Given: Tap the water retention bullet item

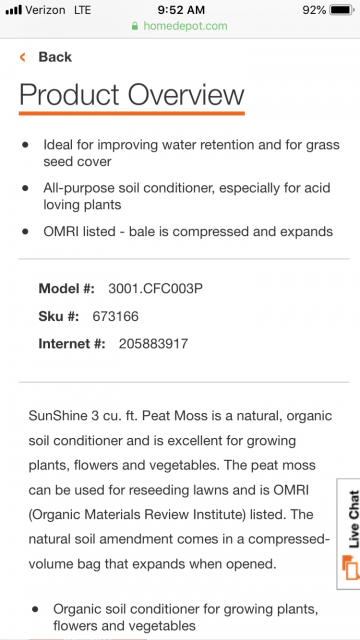Looking at the screenshot, I should [191, 153].
